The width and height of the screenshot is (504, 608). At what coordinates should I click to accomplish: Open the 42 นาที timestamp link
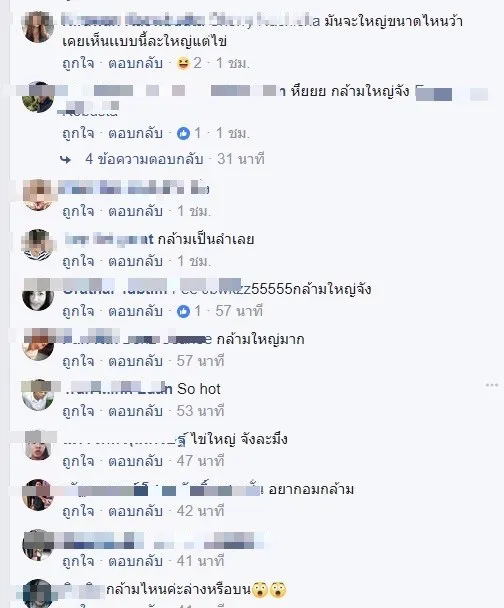200,511
